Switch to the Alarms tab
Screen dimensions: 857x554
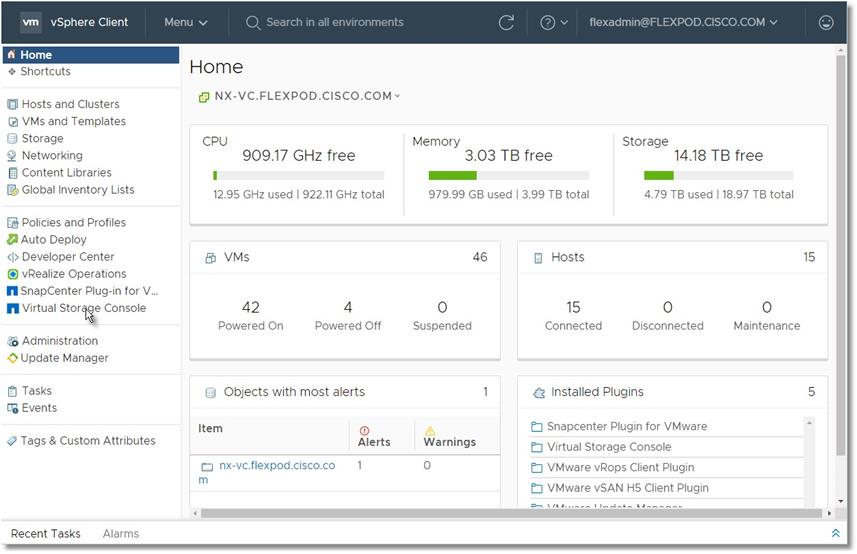click(121, 534)
